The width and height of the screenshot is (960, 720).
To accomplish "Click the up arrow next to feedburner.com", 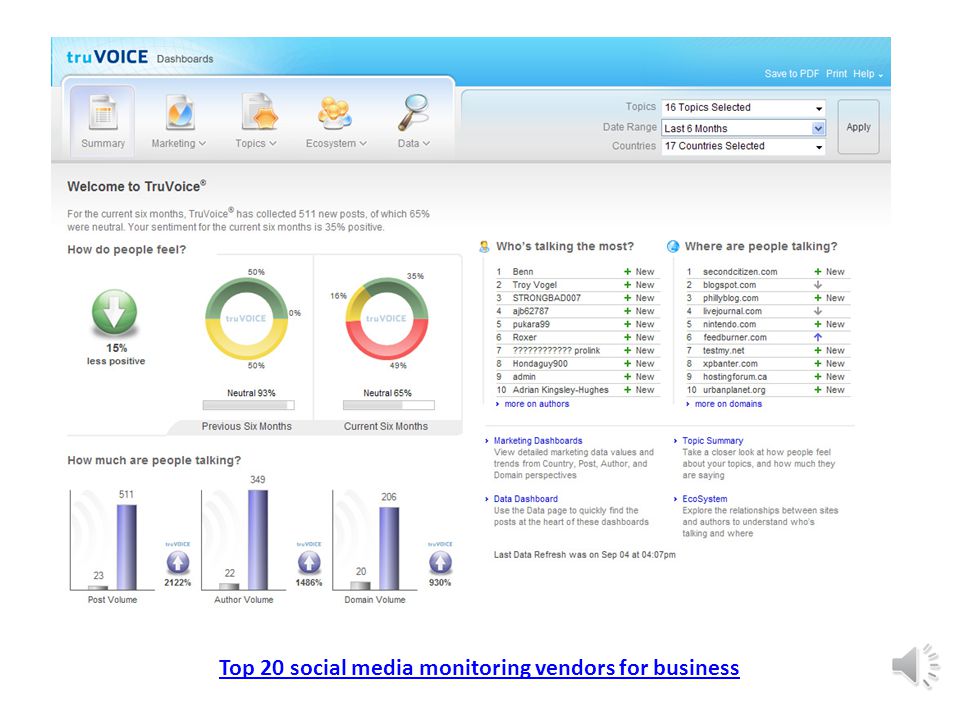I will 817,337.
